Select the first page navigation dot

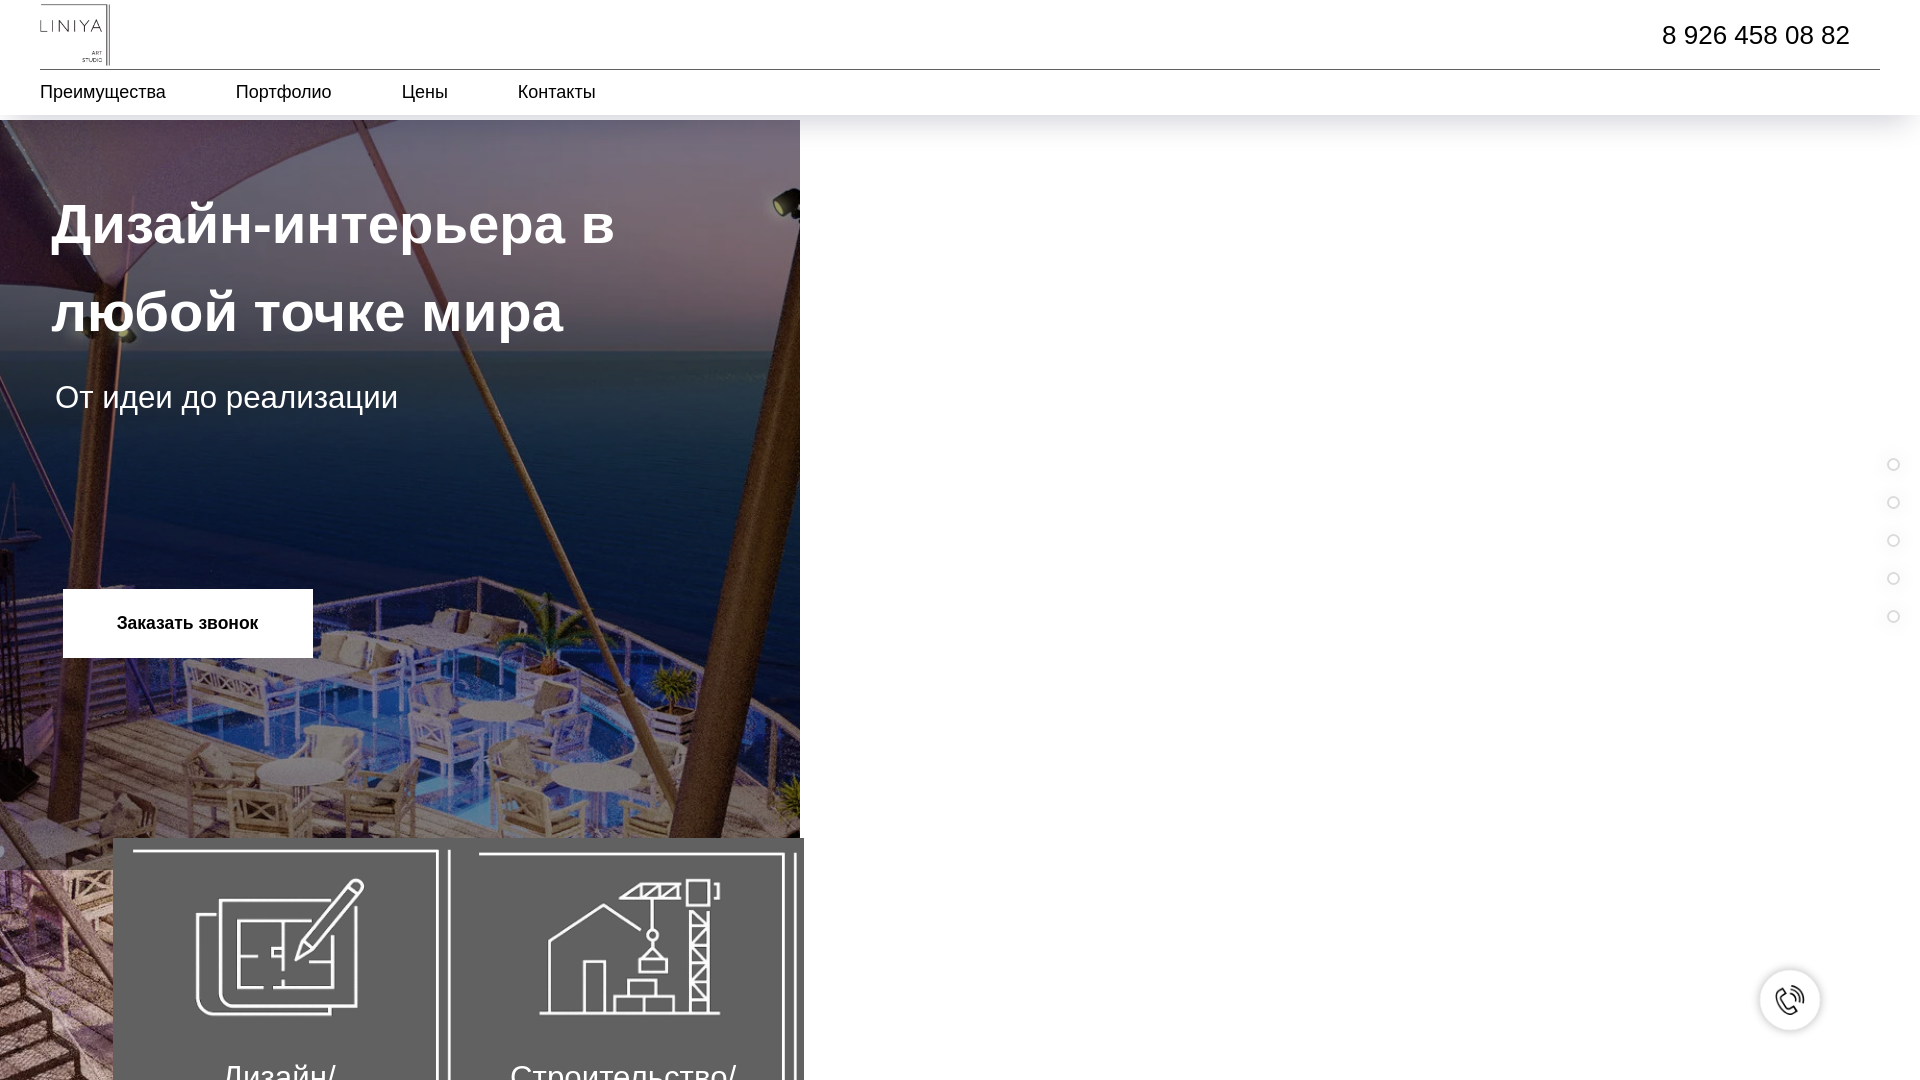(x=1893, y=464)
